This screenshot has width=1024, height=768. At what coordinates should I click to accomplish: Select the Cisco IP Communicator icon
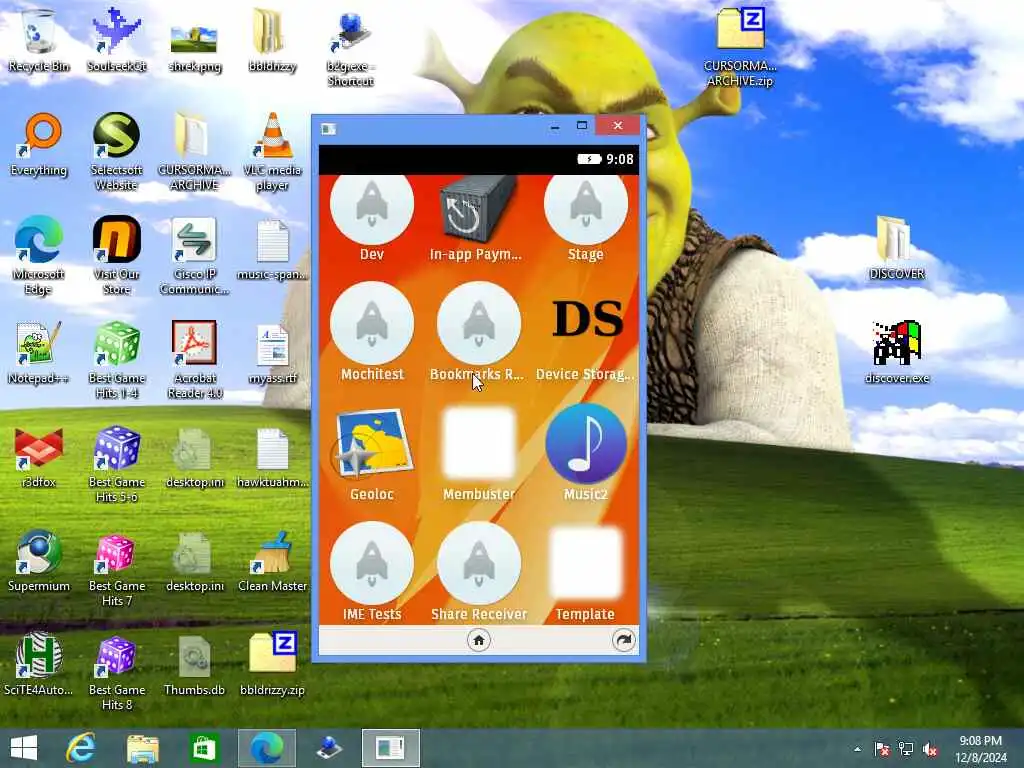195,255
